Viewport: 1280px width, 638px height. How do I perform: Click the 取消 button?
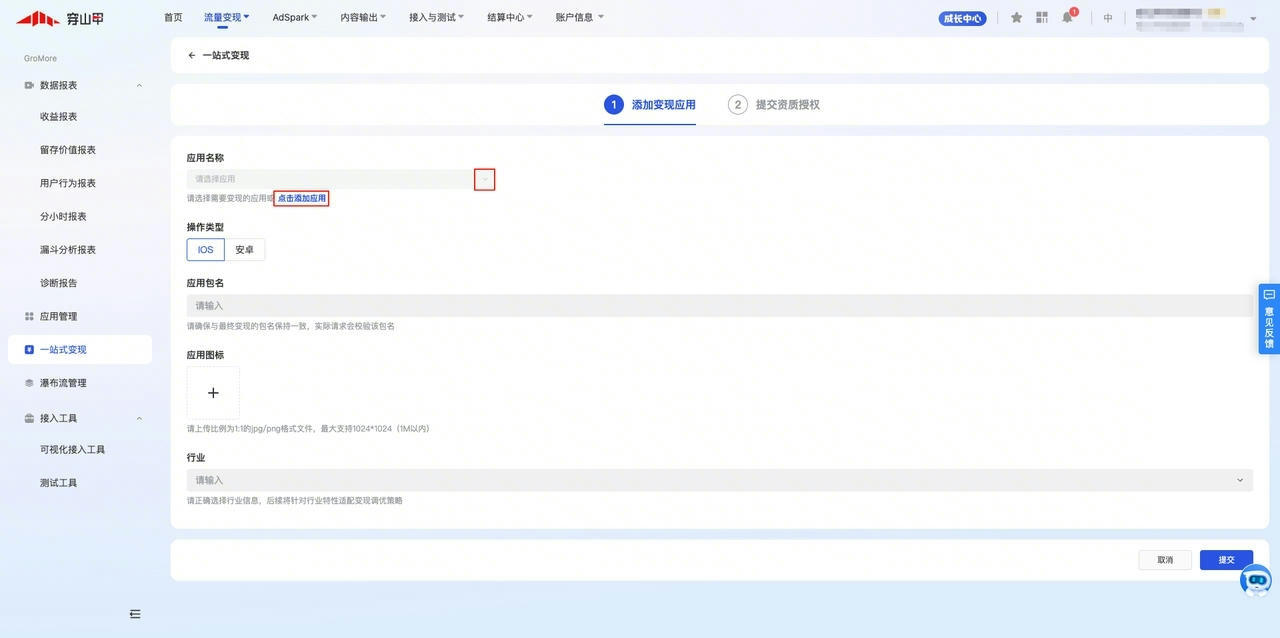click(1165, 560)
